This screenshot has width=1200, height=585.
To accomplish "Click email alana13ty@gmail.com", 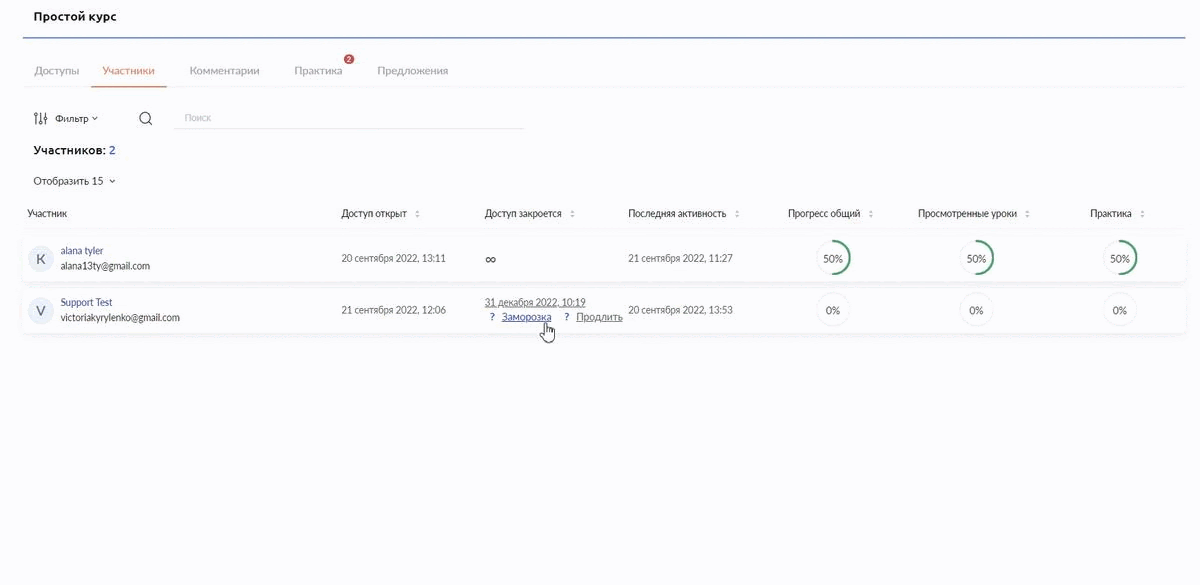I will tap(105, 266).
